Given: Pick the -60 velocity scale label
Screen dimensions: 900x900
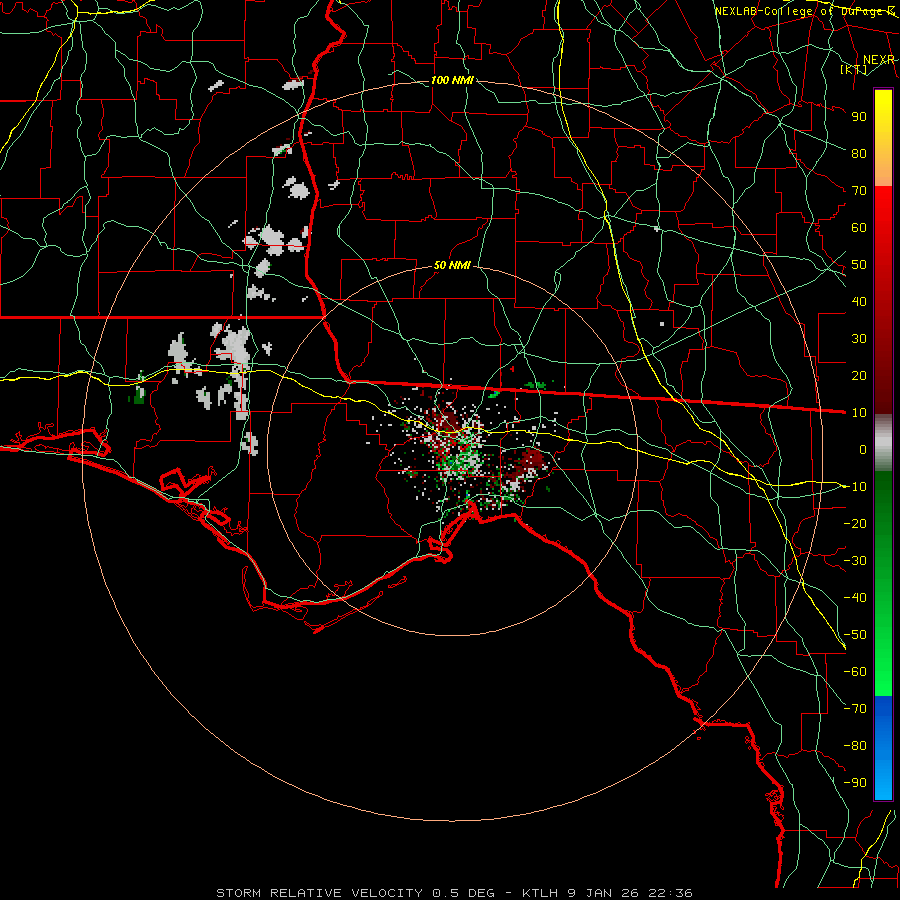Looking at the screenshot, I should (x=855, y=672).
